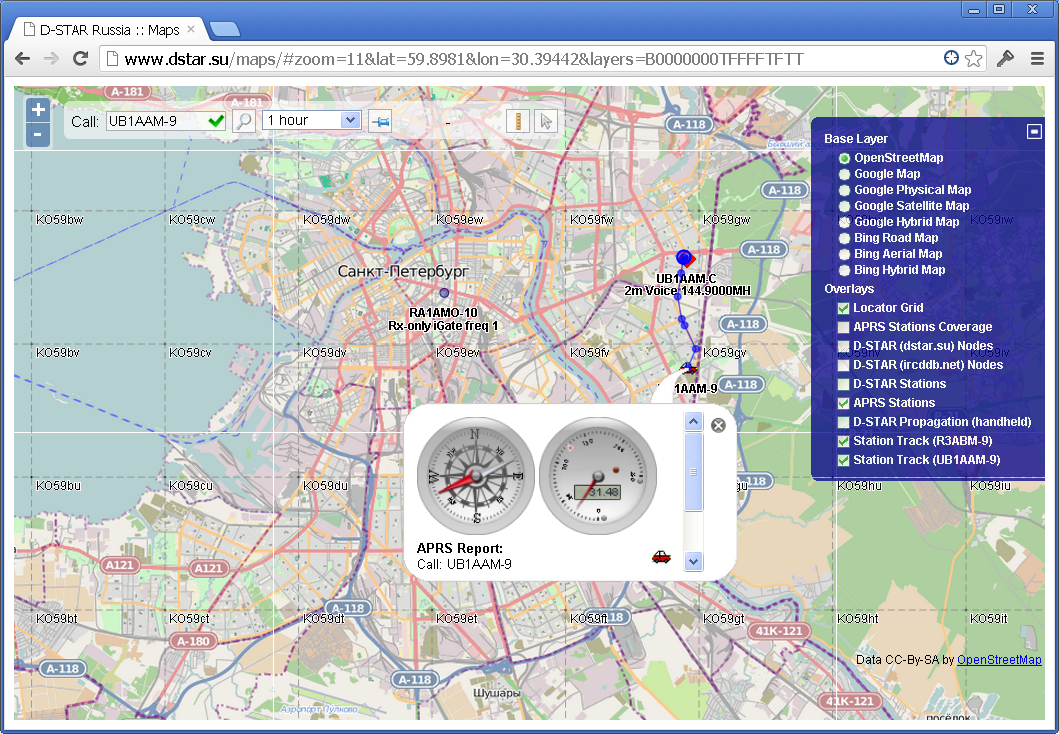Go back in browser history
Image resolution: width=1059 pixels, height=734 pixels.
pos(22,59)
